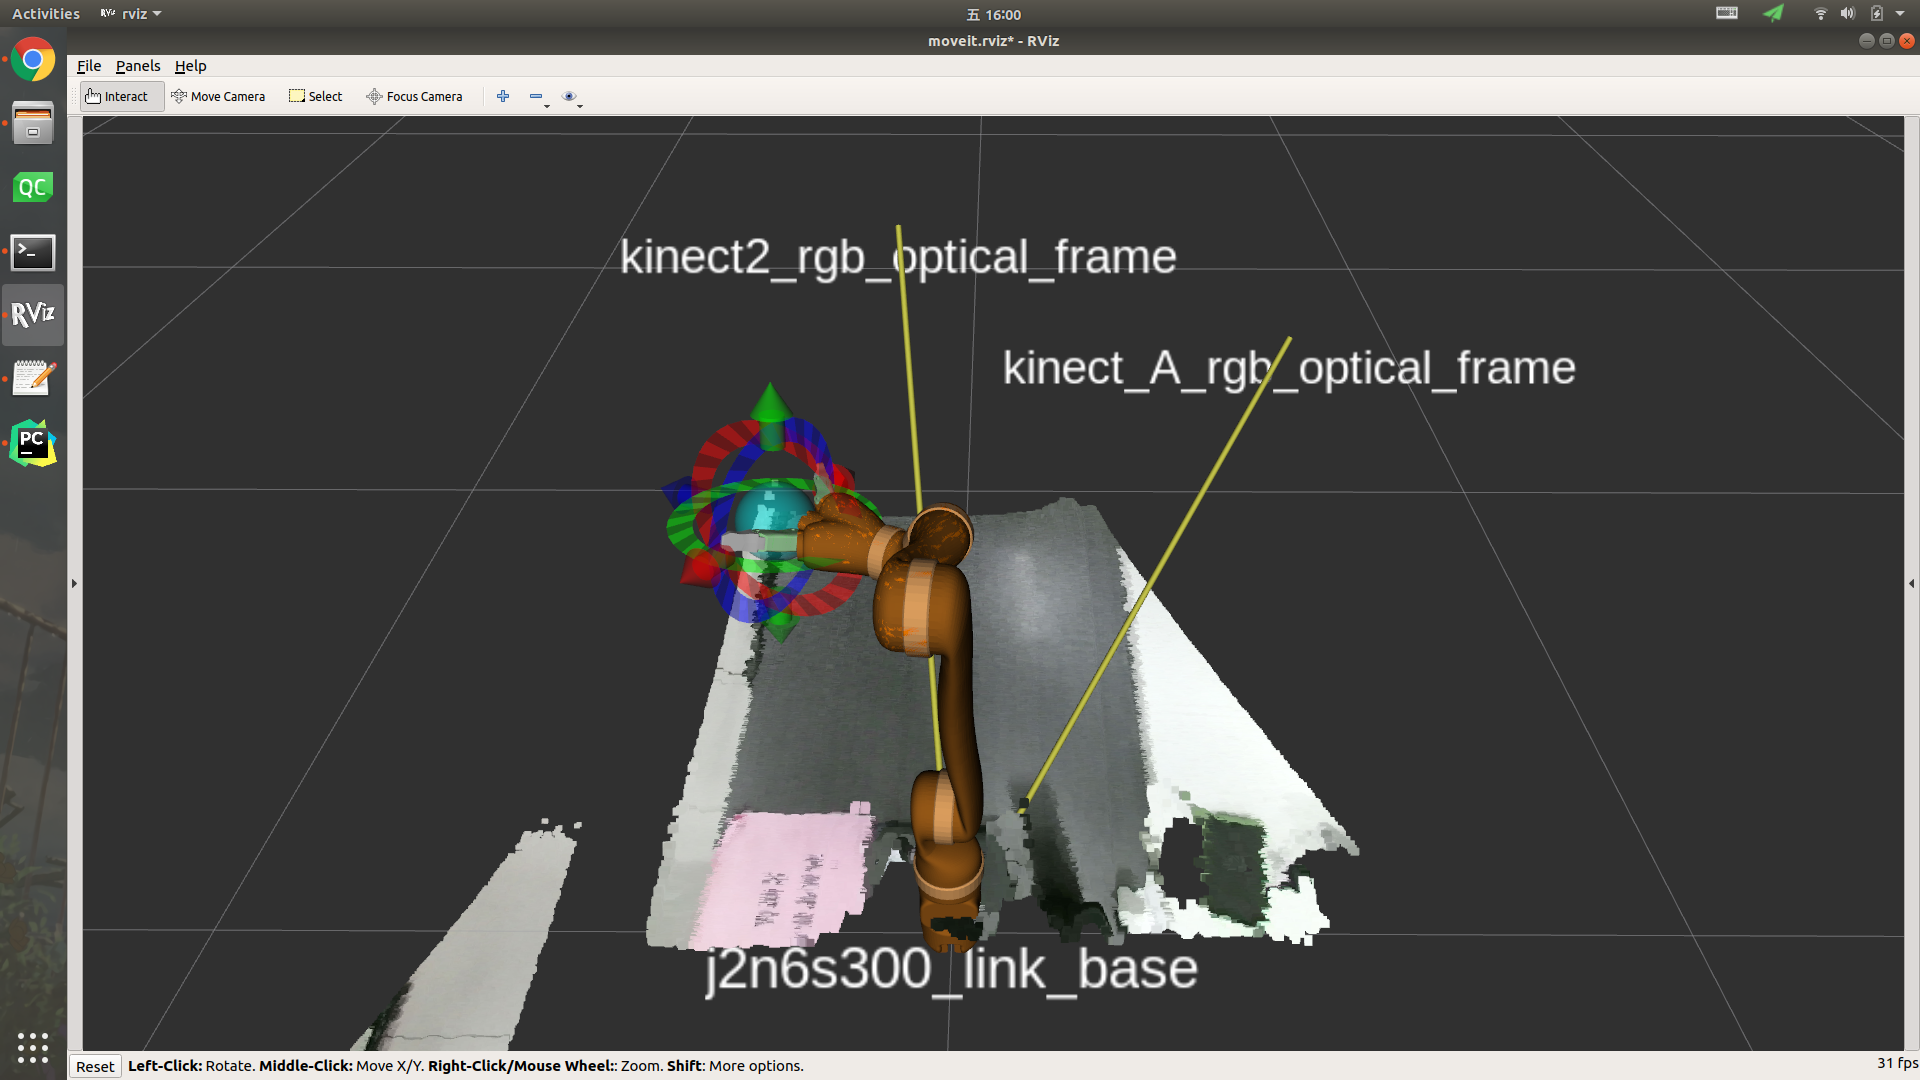
Task: Enable the Focus Camera tool
Action: point(414,96)
